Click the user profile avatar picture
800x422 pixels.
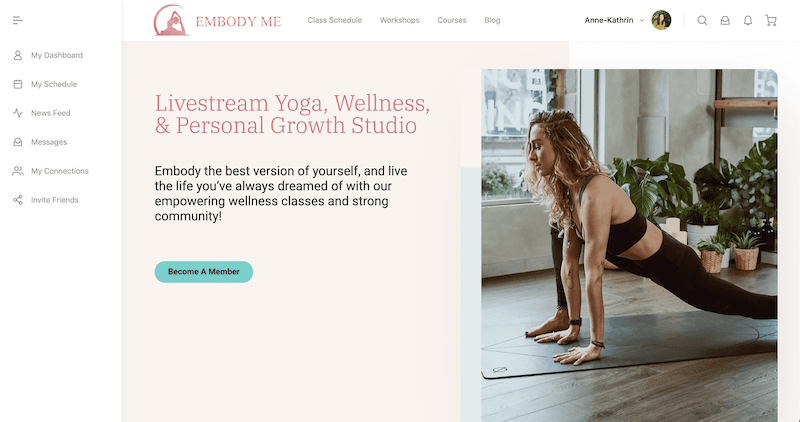pos(661,20)
